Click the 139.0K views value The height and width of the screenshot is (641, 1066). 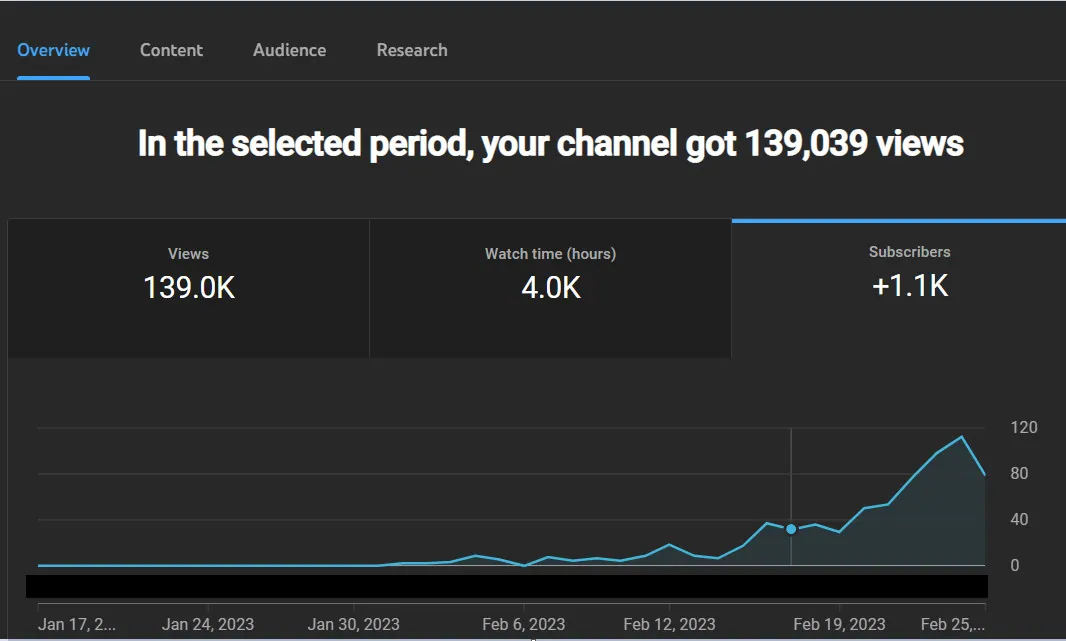[x=189, y=288]
